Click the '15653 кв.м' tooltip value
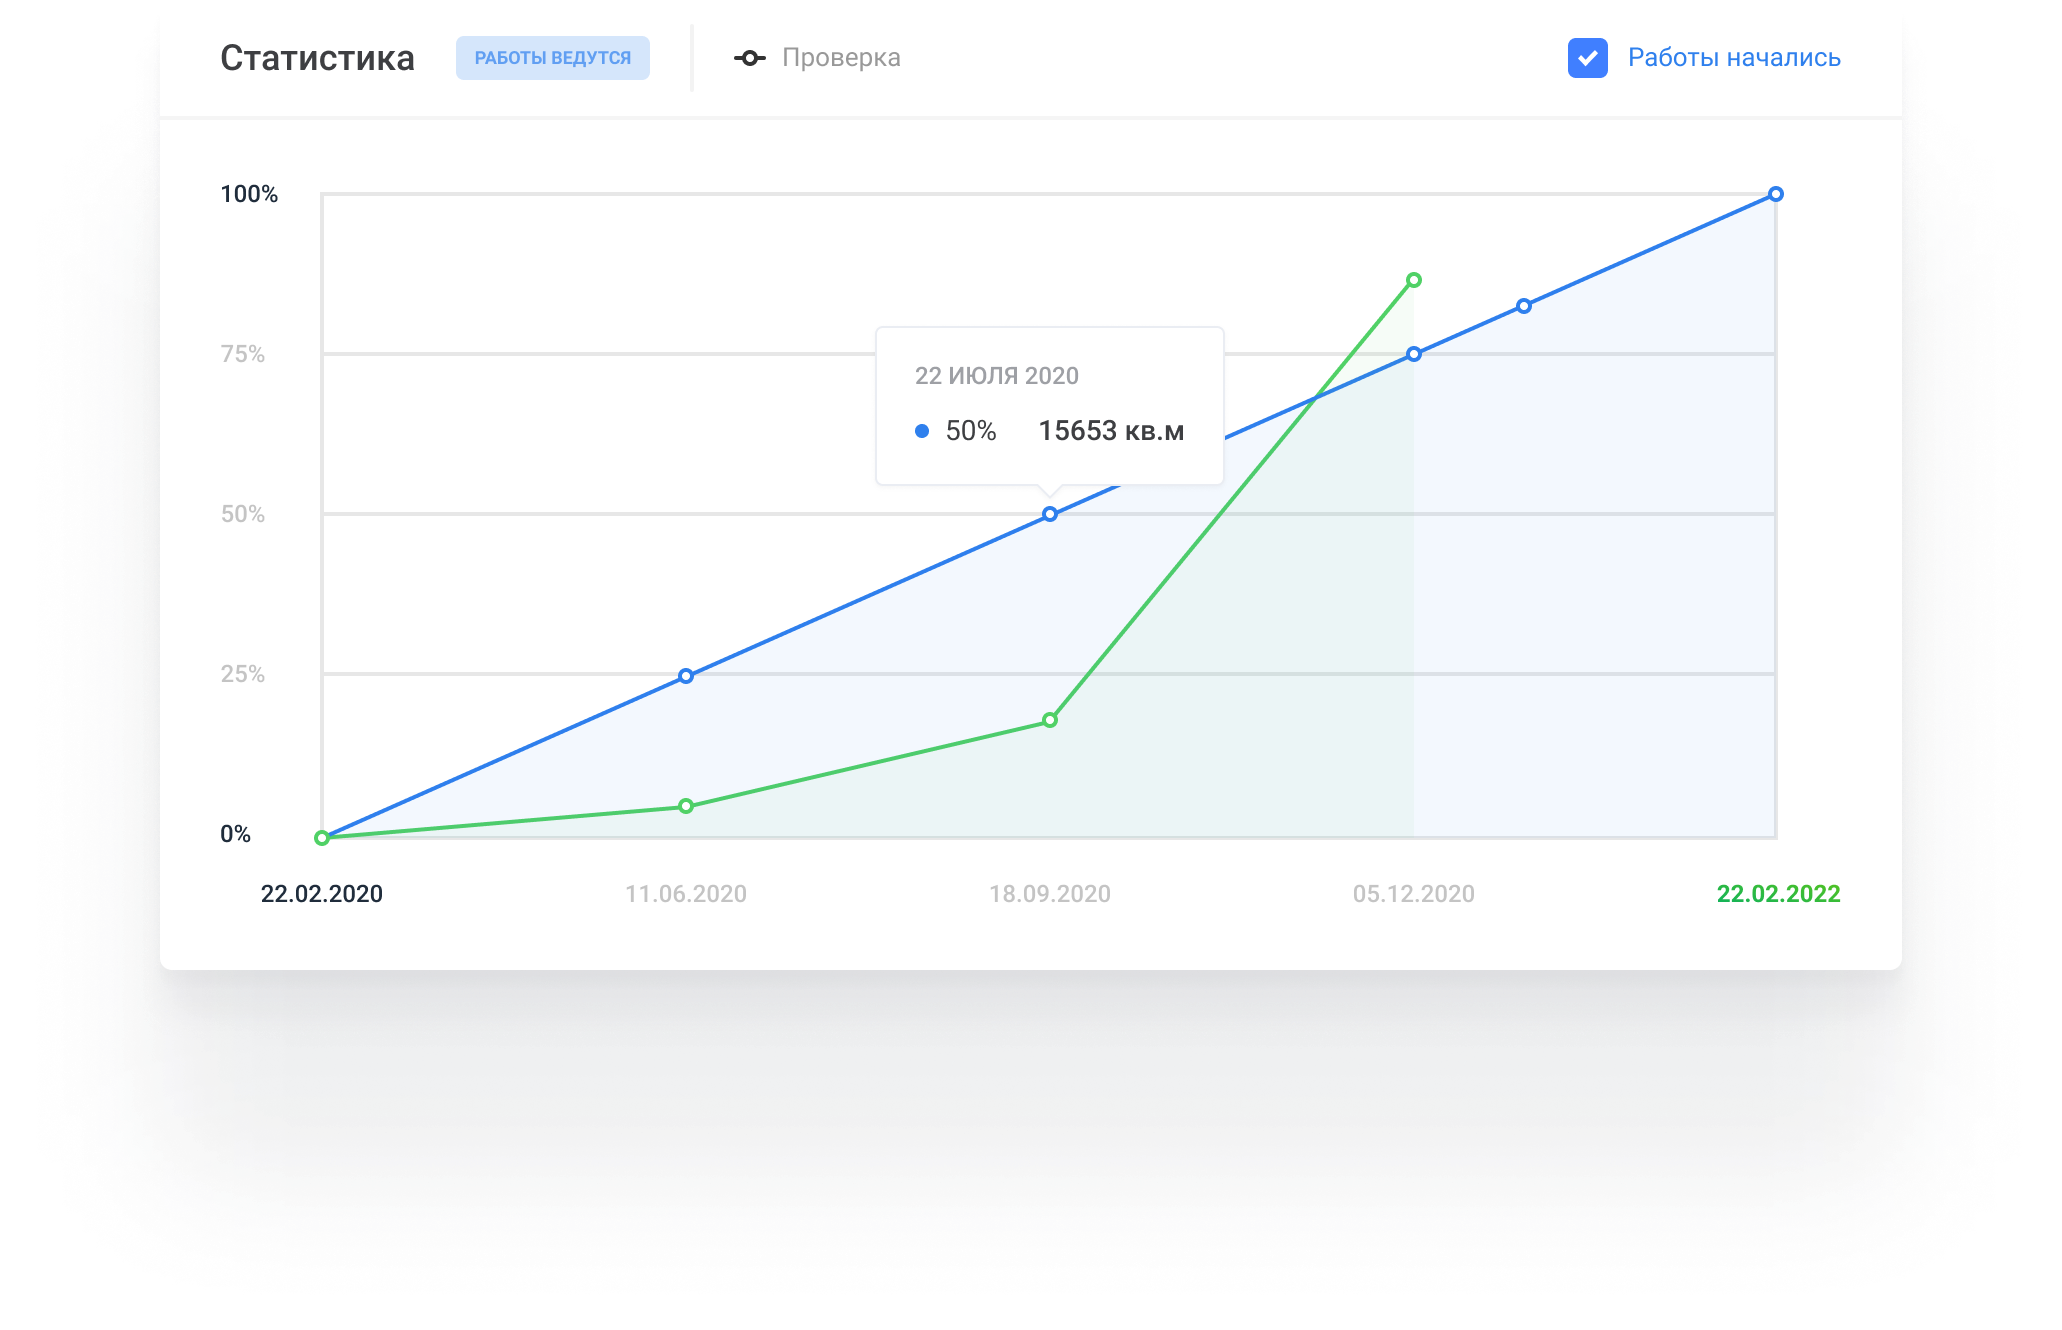 (1110, 431)
